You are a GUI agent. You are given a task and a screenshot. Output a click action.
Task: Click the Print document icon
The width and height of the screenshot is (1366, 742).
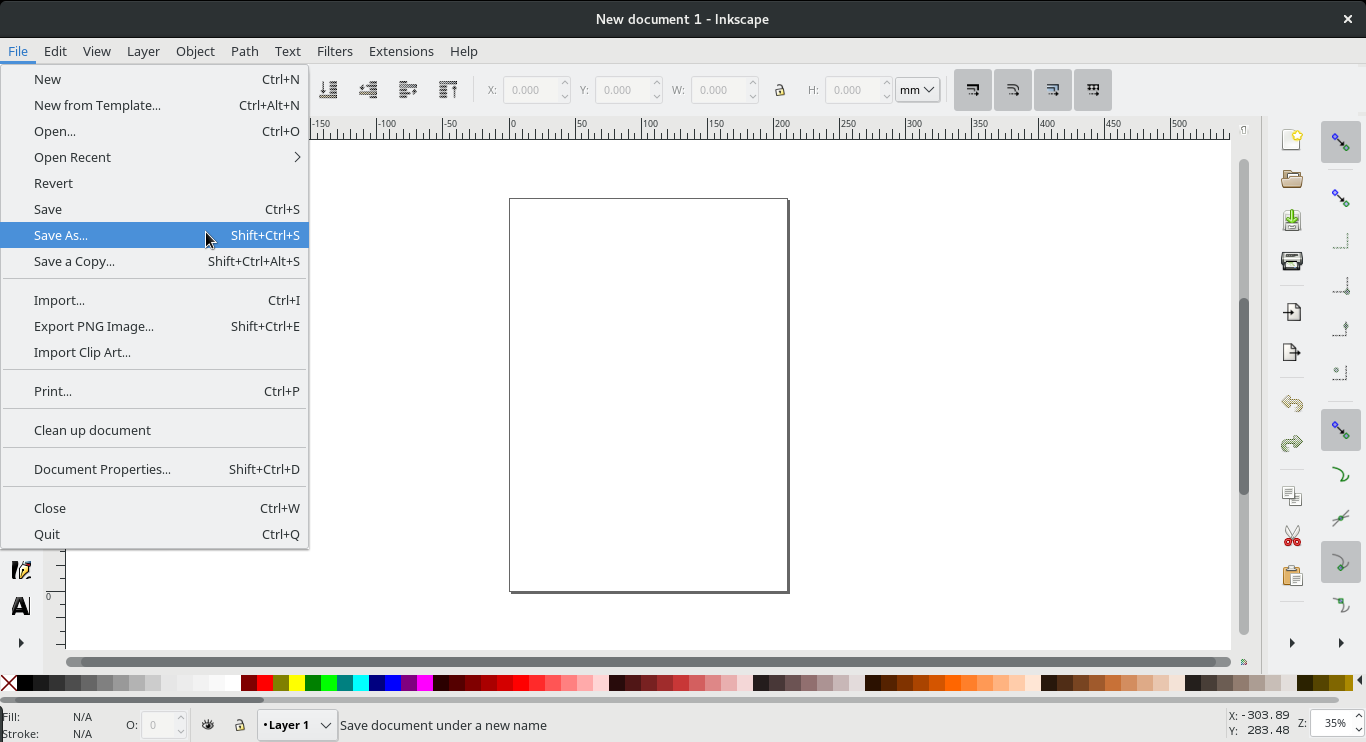(x=1291, y=260)
